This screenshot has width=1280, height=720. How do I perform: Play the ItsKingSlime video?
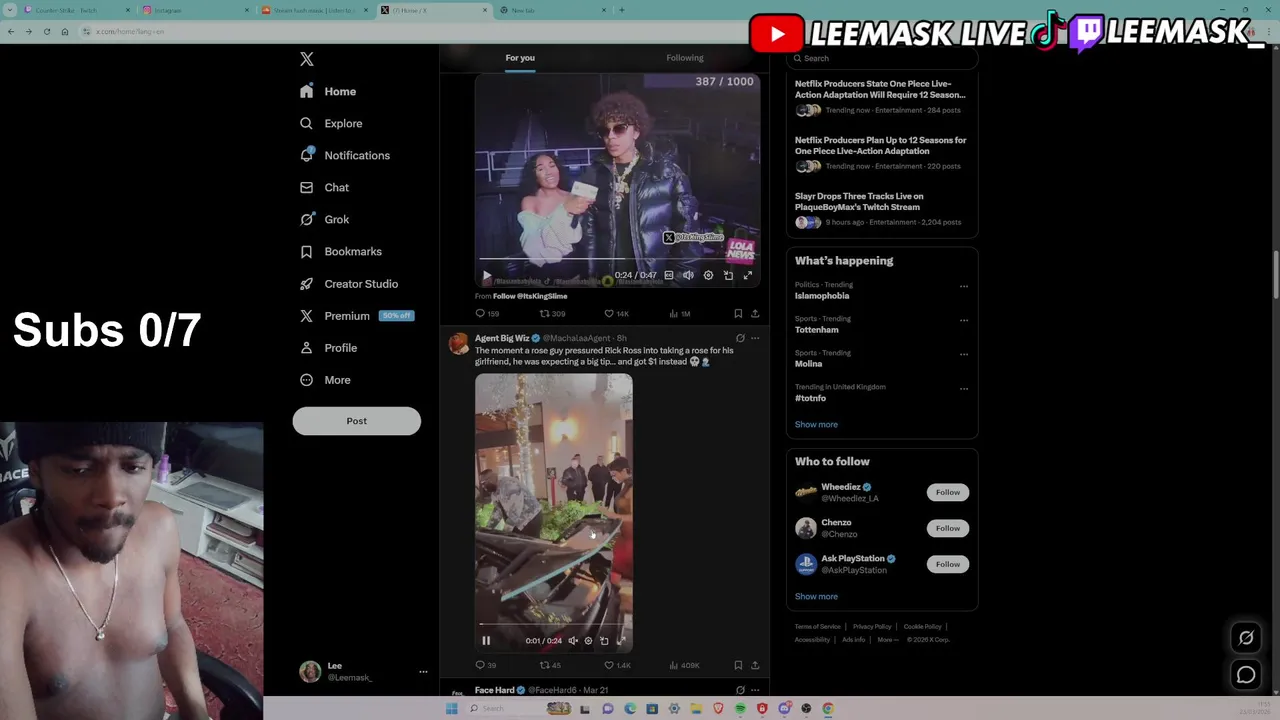(x=487, y=275)
